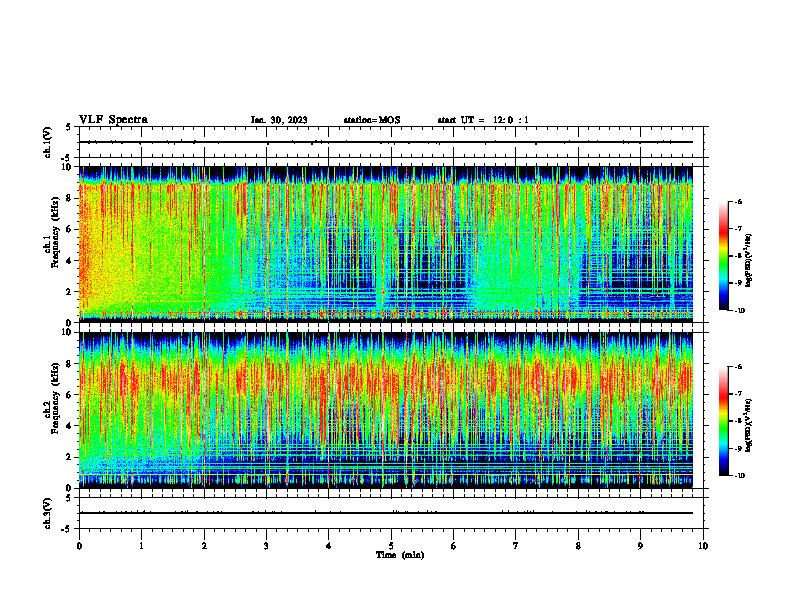Select the date text "Jan. 30, 2023"
Screen dimensions: 792x612
pos(279,120)
